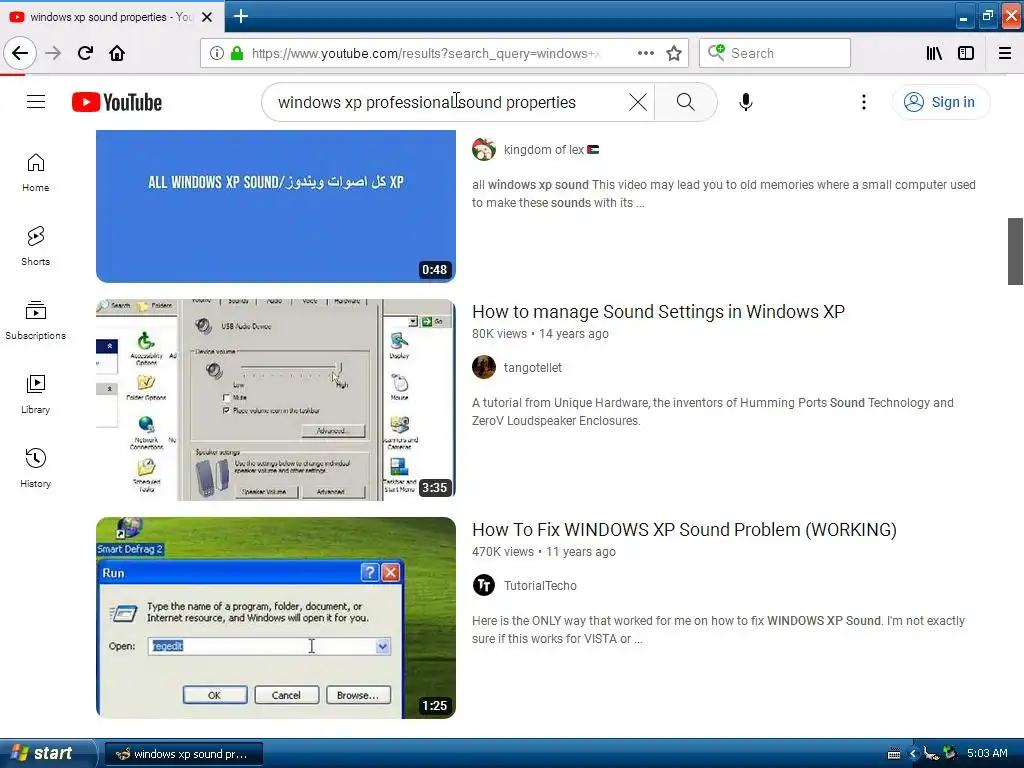Click the page vertical scrollbar thumb
Screen dimensions: 1024x768
point(1015,251)
